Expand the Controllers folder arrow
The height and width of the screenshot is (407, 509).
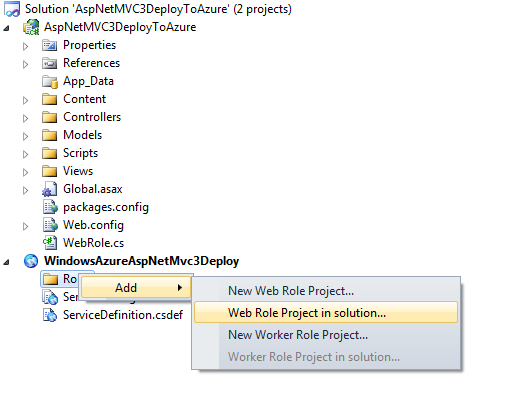point(25,118)
